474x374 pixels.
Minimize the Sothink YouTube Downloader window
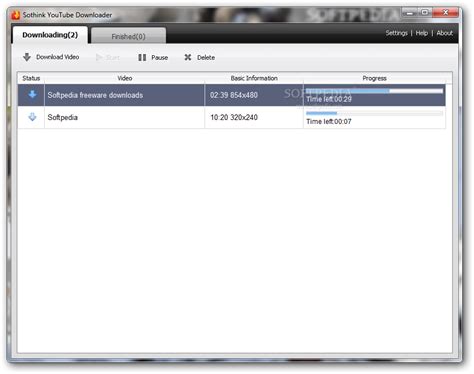pos(410,13)
